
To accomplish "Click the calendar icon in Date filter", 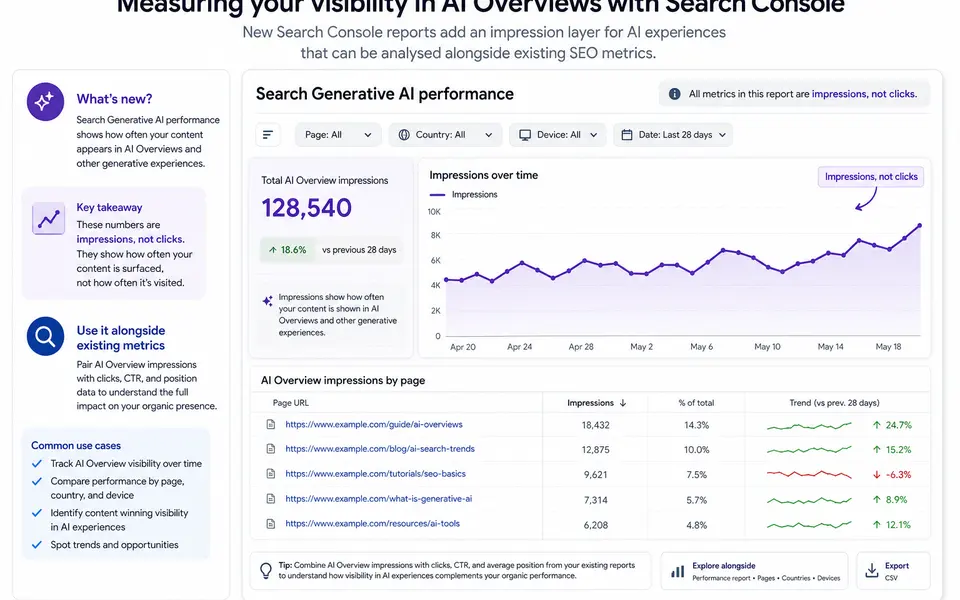I will click(627, 135).
